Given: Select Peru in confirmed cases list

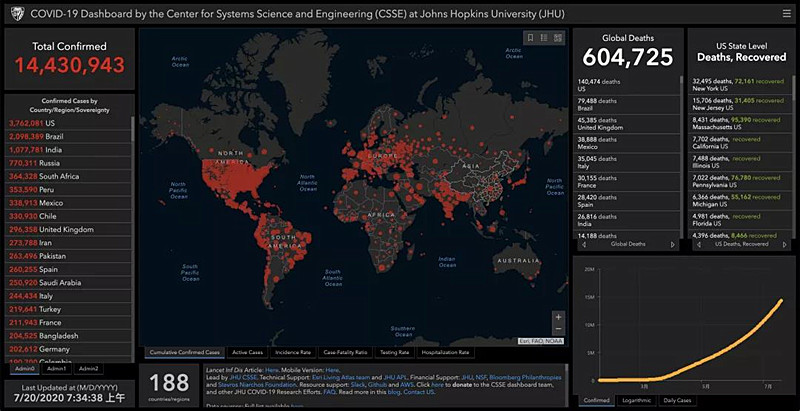Looking at the screenshot, I should click(69, 190).
